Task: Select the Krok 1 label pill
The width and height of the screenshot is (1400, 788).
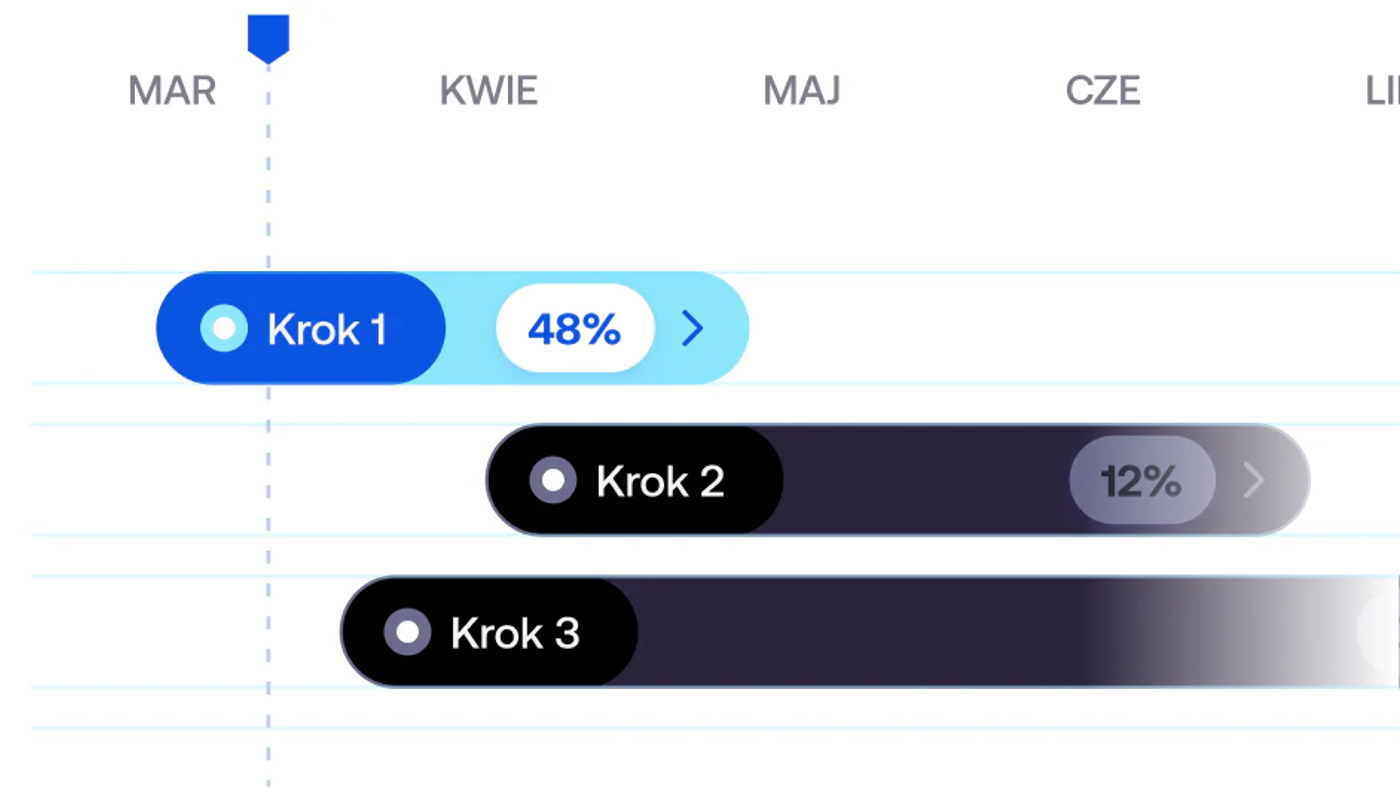Action: click(301, 328)
